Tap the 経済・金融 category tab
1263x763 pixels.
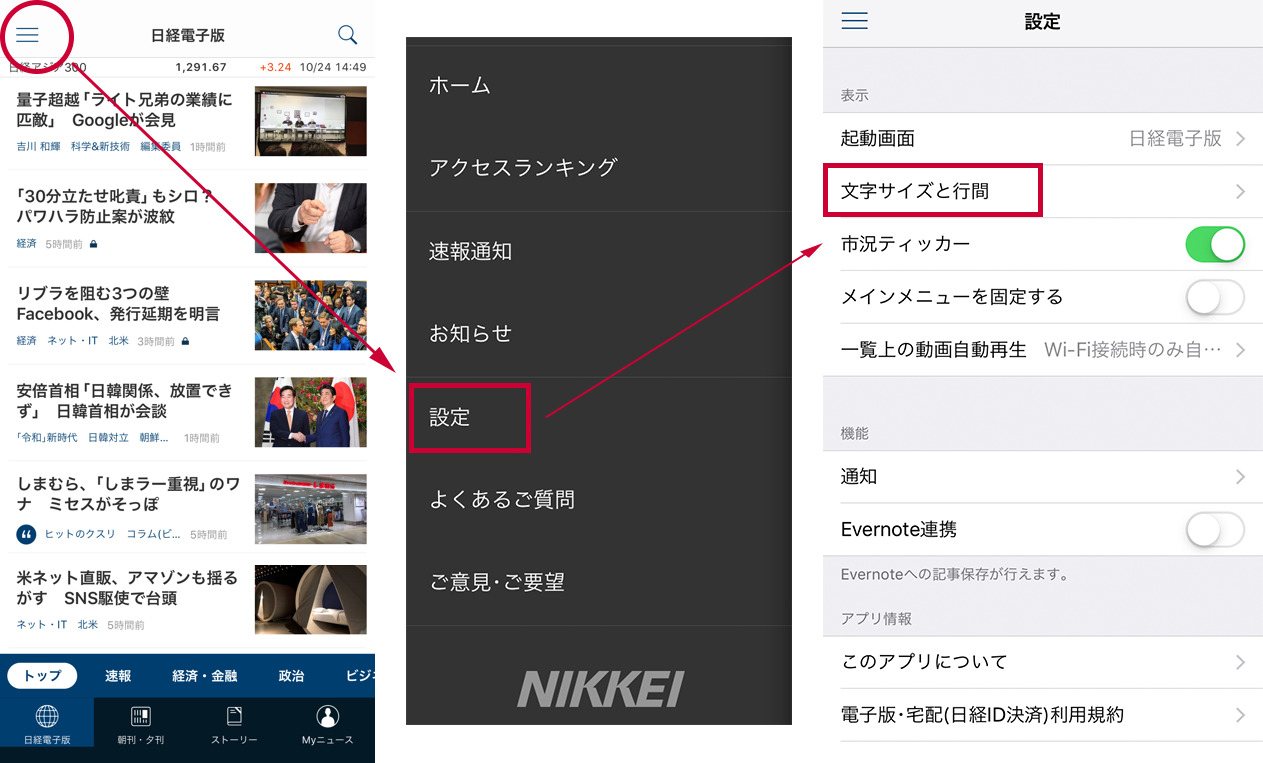(x=205, y=676)
